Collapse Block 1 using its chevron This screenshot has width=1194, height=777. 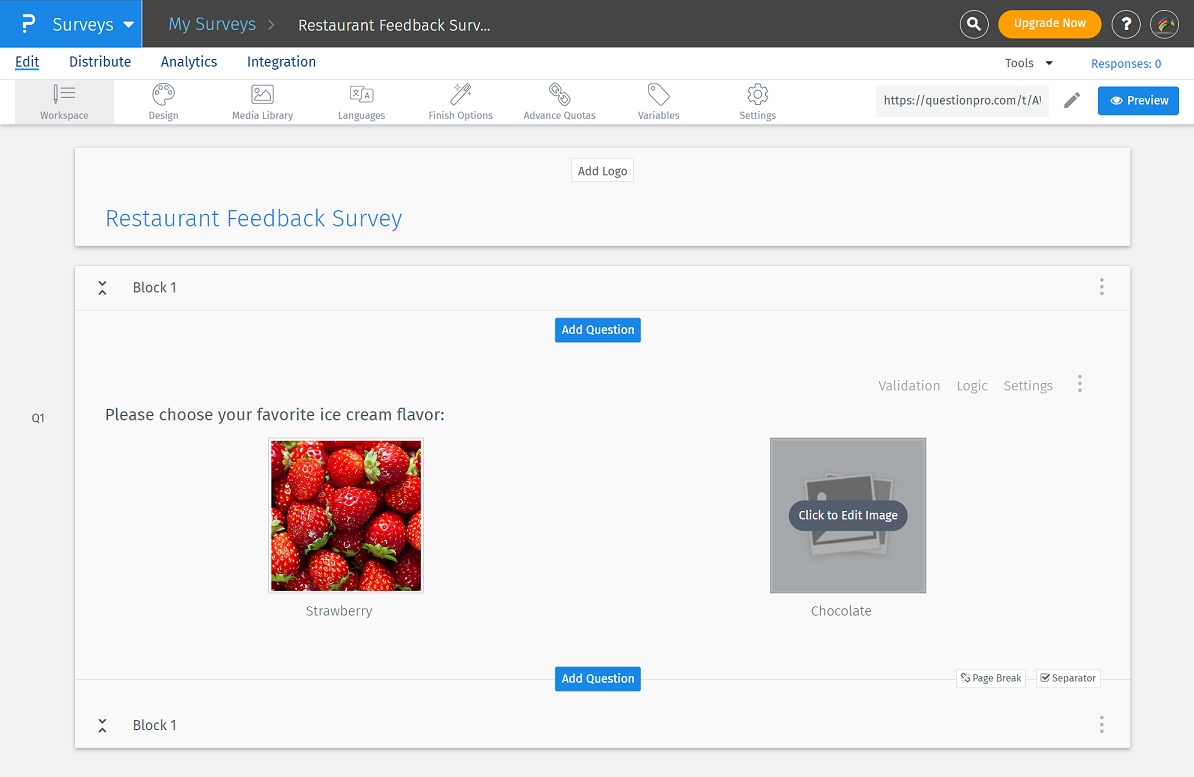[102, 287]
